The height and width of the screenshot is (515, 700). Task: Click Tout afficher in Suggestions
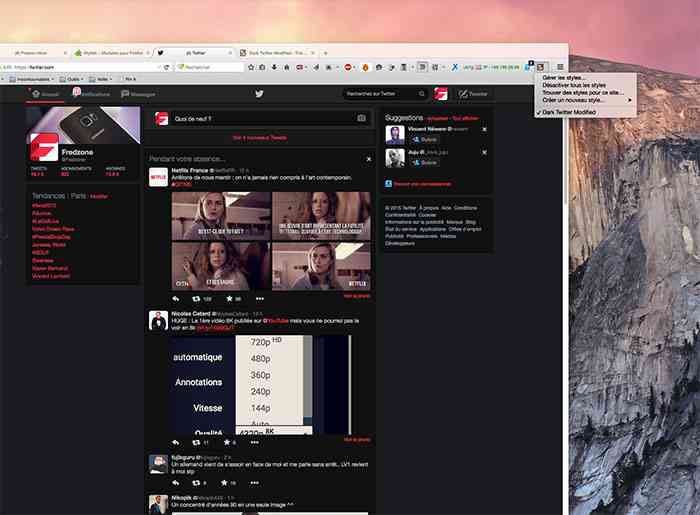pos(465,118)
